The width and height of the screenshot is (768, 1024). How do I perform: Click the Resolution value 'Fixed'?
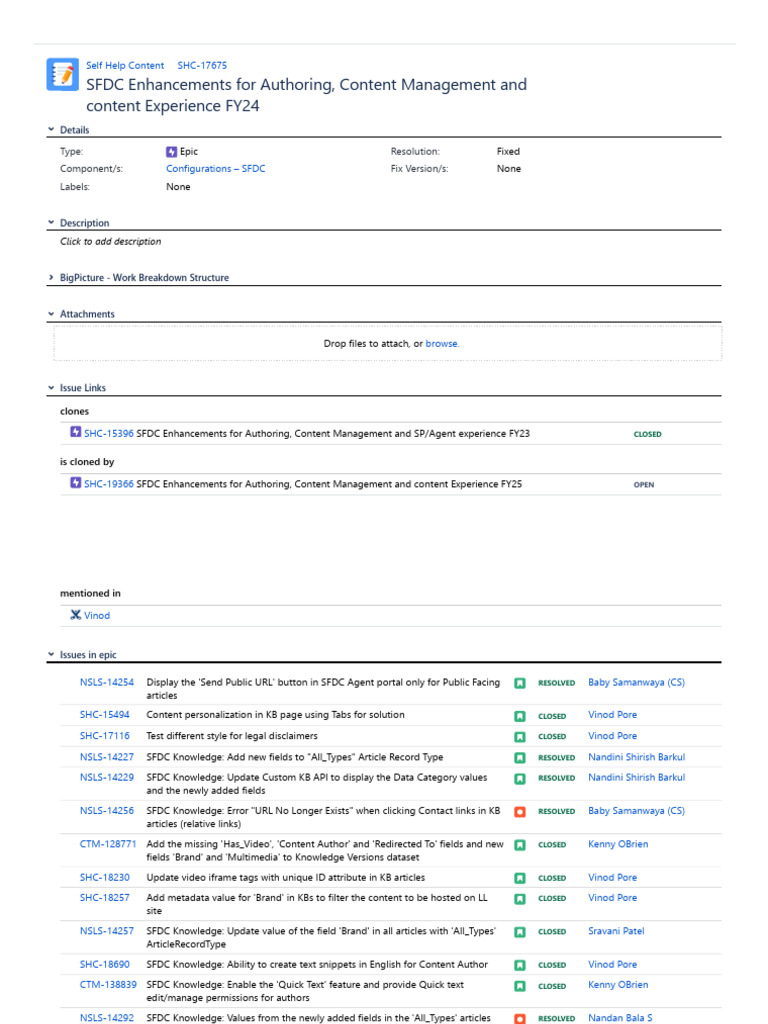508,152
